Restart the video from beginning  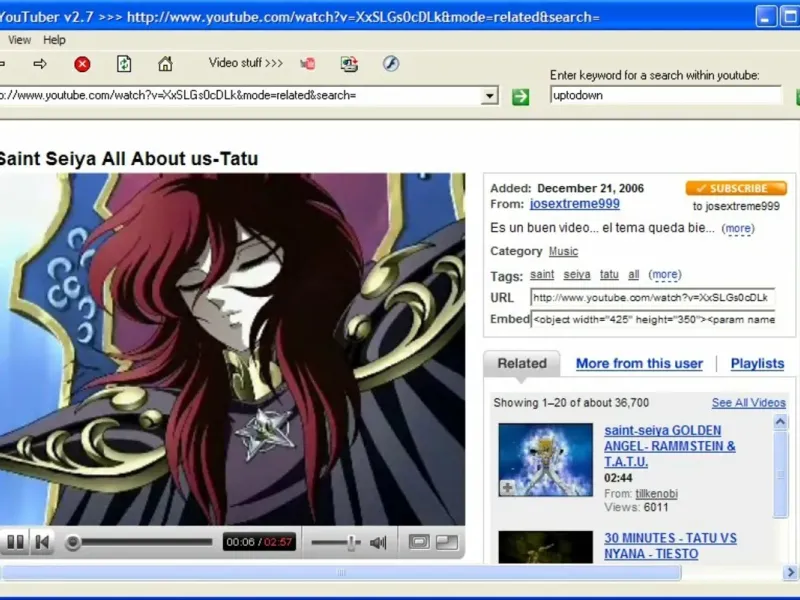click(x=42, y=542)
